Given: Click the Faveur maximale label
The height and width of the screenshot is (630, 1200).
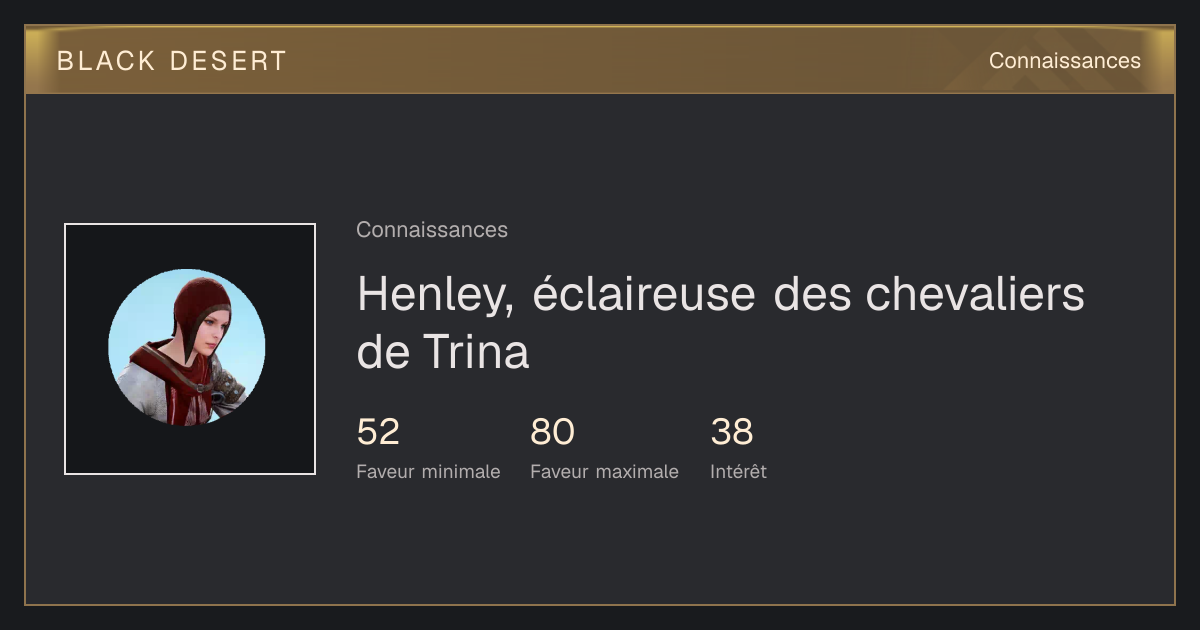Looking at the screenshot, I should pos(604,472).
